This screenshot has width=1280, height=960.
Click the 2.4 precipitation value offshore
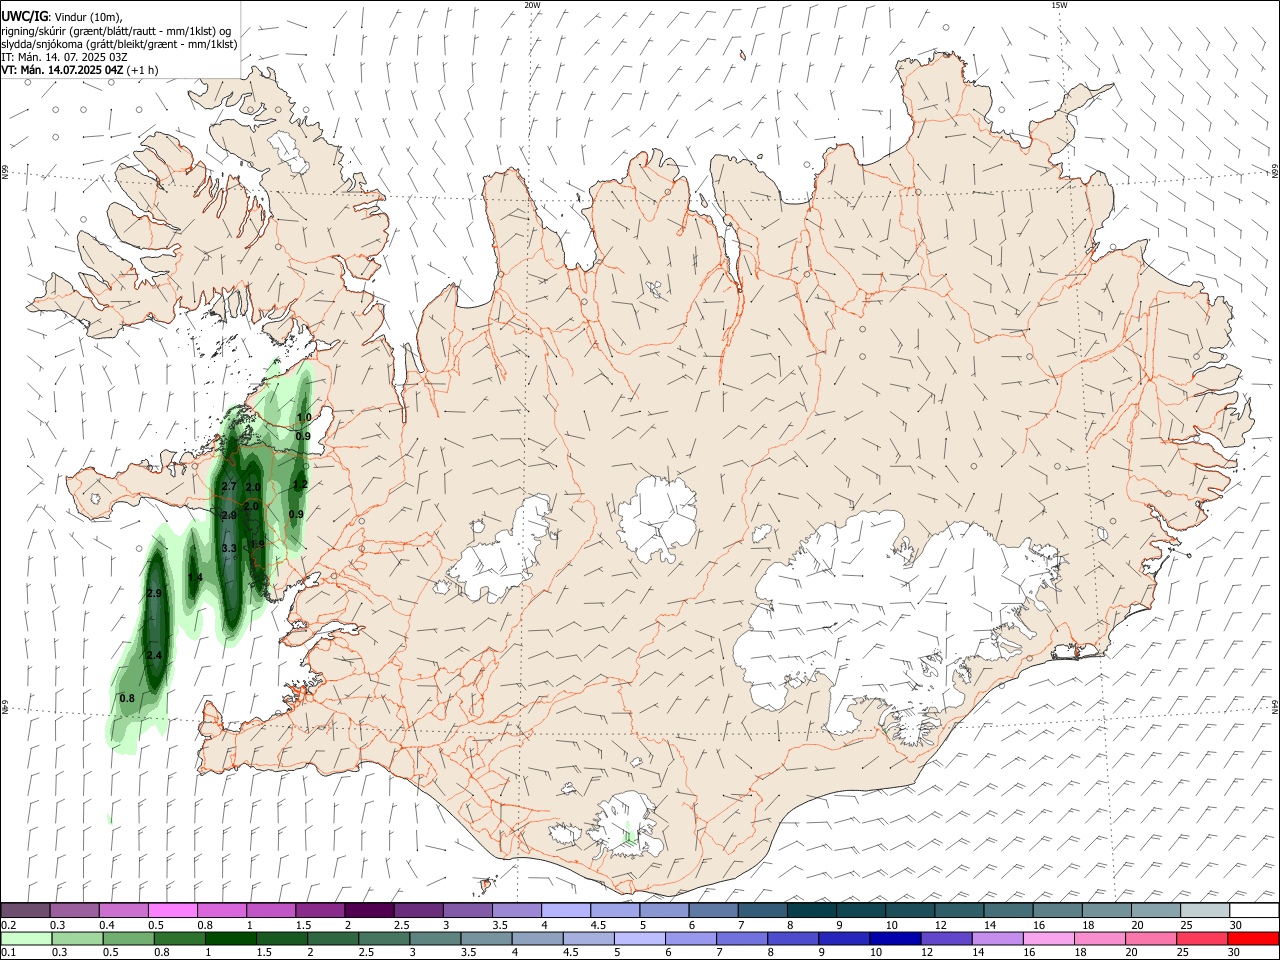(154, 655)
